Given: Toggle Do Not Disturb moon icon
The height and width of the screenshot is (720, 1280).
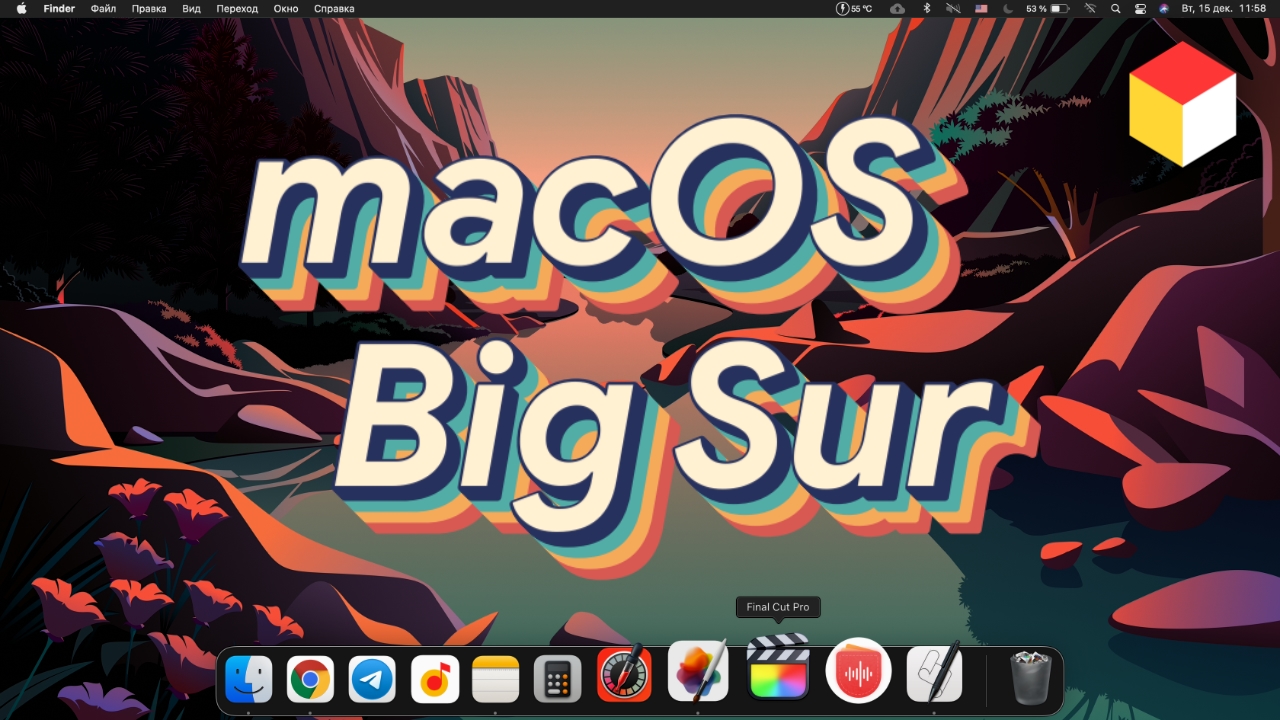Looking at the screenshot, I should coord(1007,8).
